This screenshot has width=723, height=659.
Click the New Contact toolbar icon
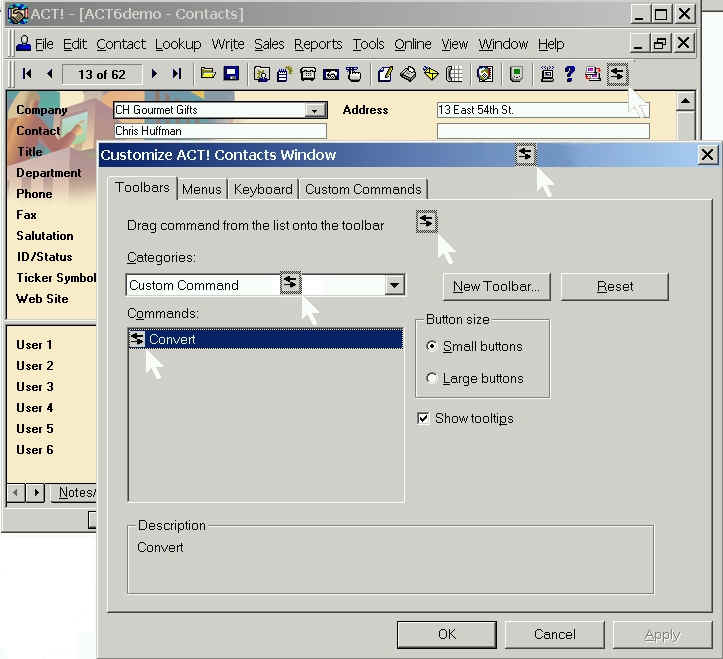click(261, 74)
